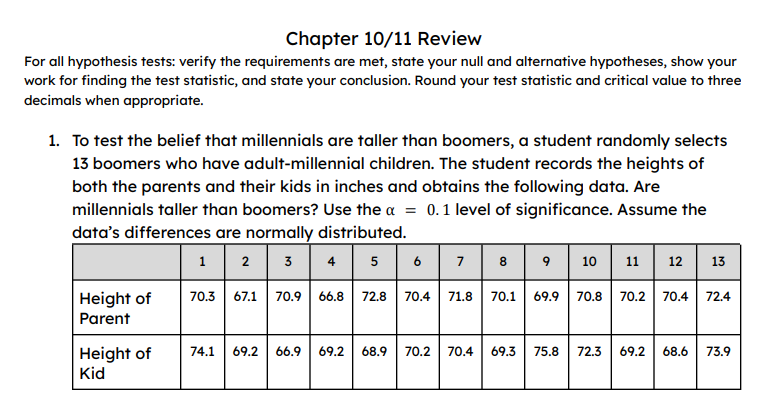Viewport: 778px width, 406px height.
Task: Click the "Height of Parent" row label
Action: (x=115, y=308)
